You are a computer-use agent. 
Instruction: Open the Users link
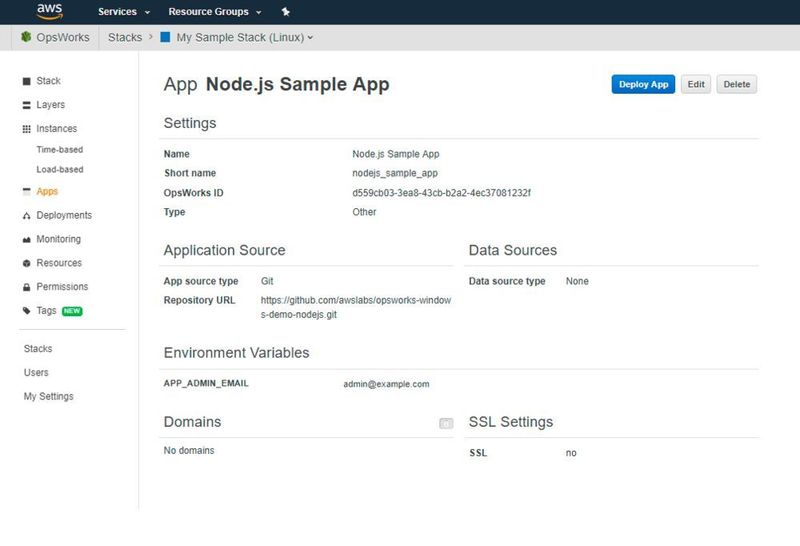[x=36, y=373]
